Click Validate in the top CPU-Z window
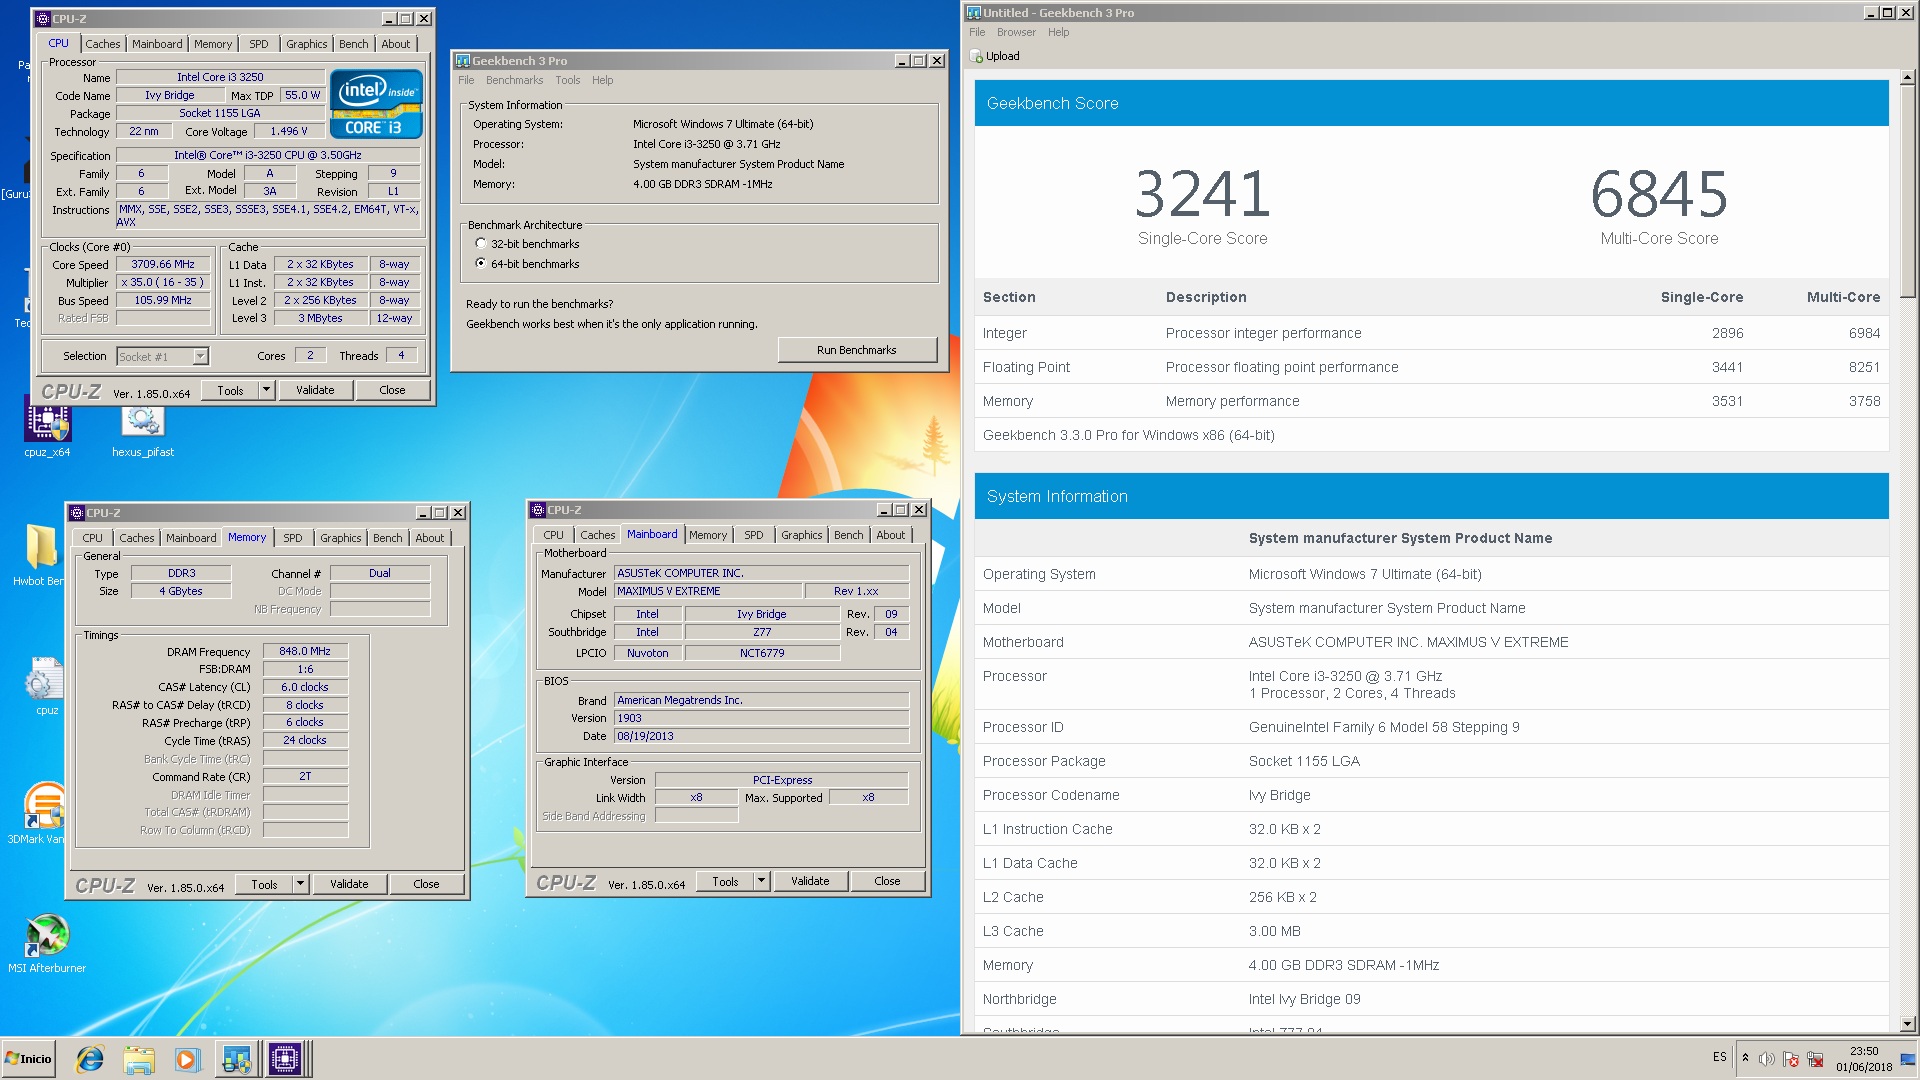The image size is (1920, 1080). coord(315,390)
